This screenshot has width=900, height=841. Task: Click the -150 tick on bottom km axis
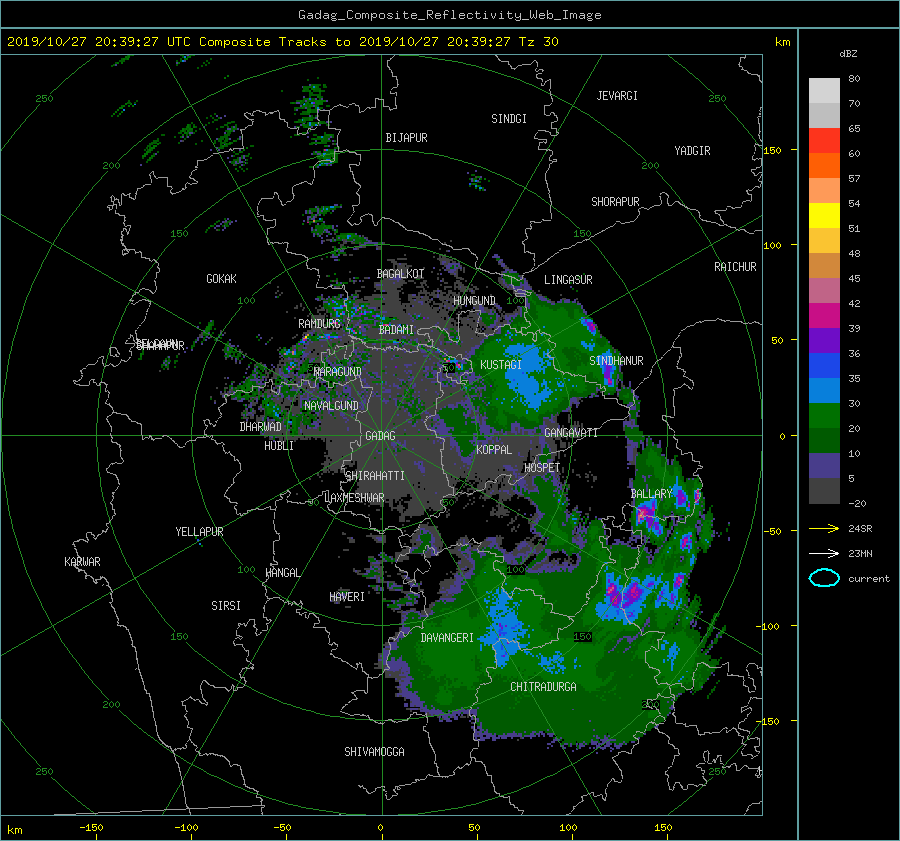[x=91, y=828]
